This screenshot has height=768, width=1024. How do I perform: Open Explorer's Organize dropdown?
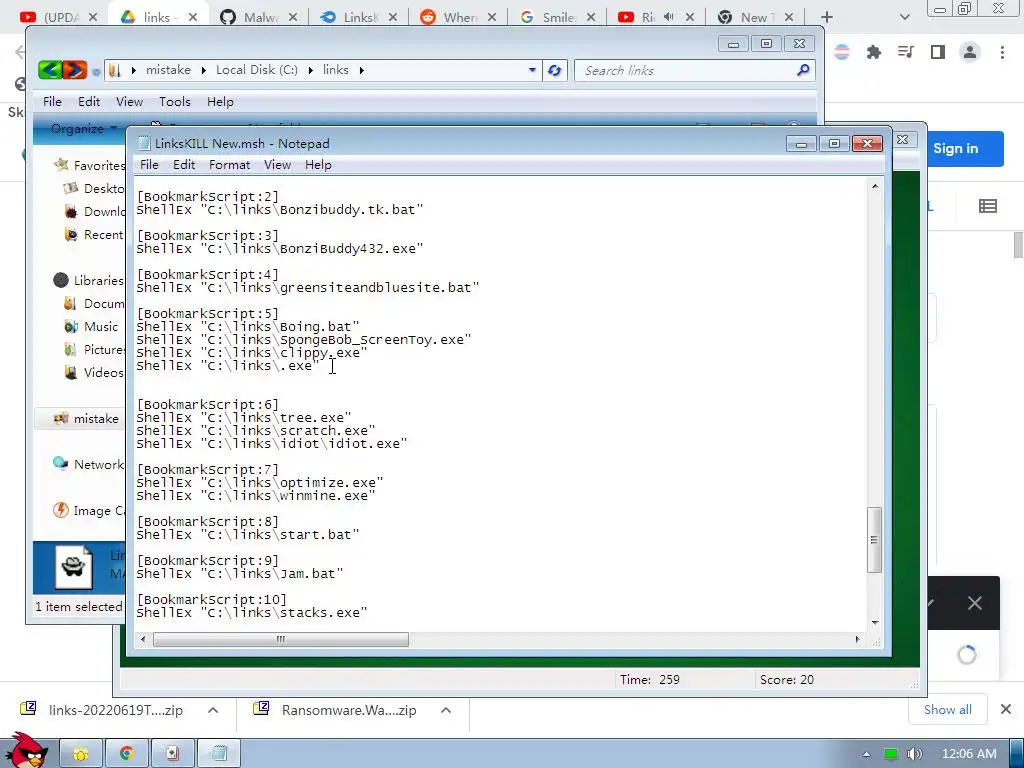(x=82, y=129)
